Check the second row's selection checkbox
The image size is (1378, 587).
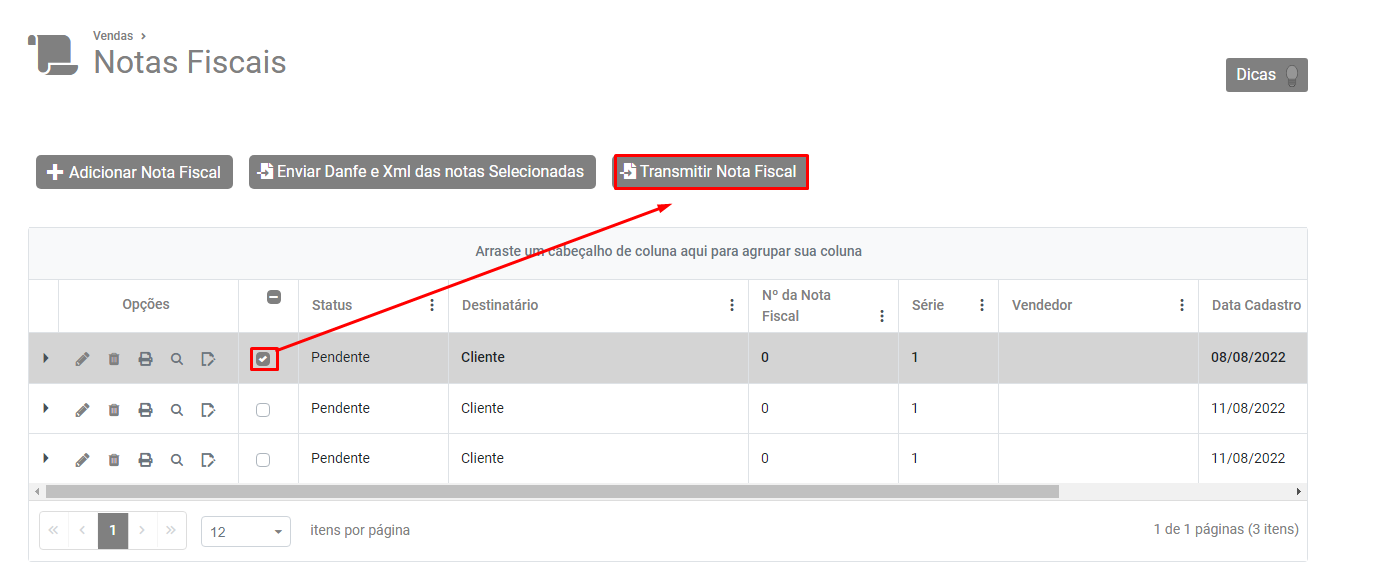click(263, 410)
